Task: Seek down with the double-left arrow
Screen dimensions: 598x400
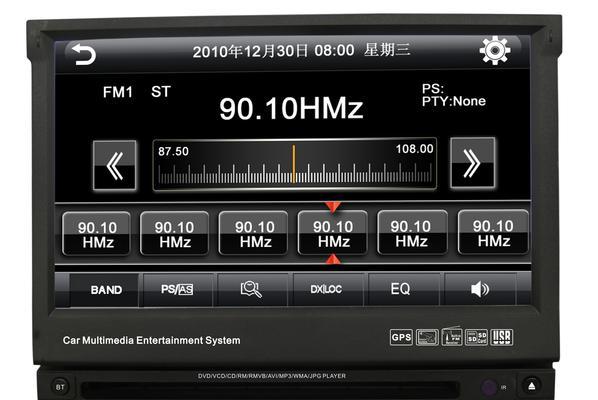Action: coord(115,165)
